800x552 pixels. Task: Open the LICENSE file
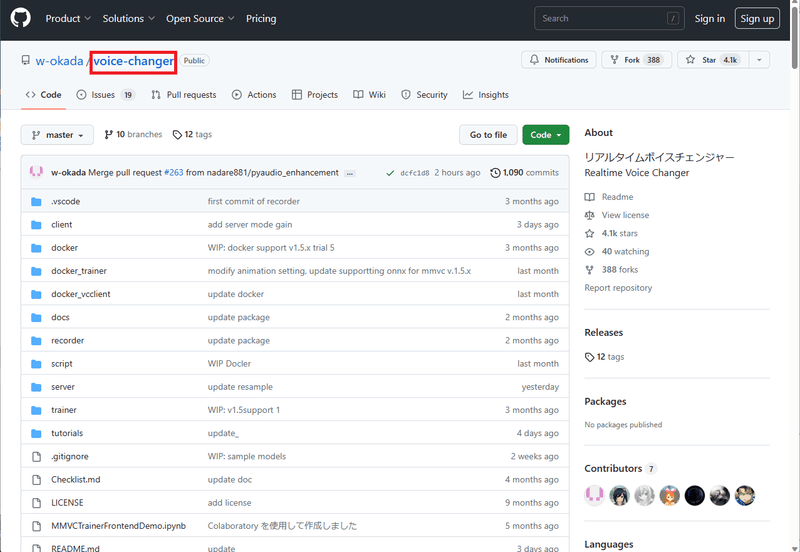[67, 503]
